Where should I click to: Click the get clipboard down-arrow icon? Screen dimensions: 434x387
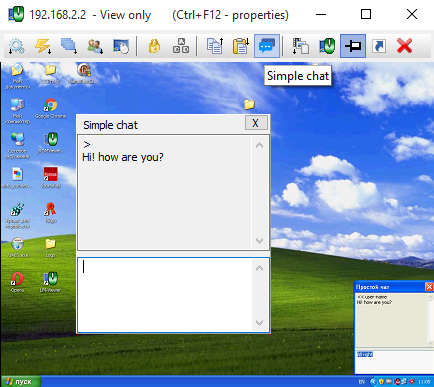pyautogui.click(x=241, y=46)
